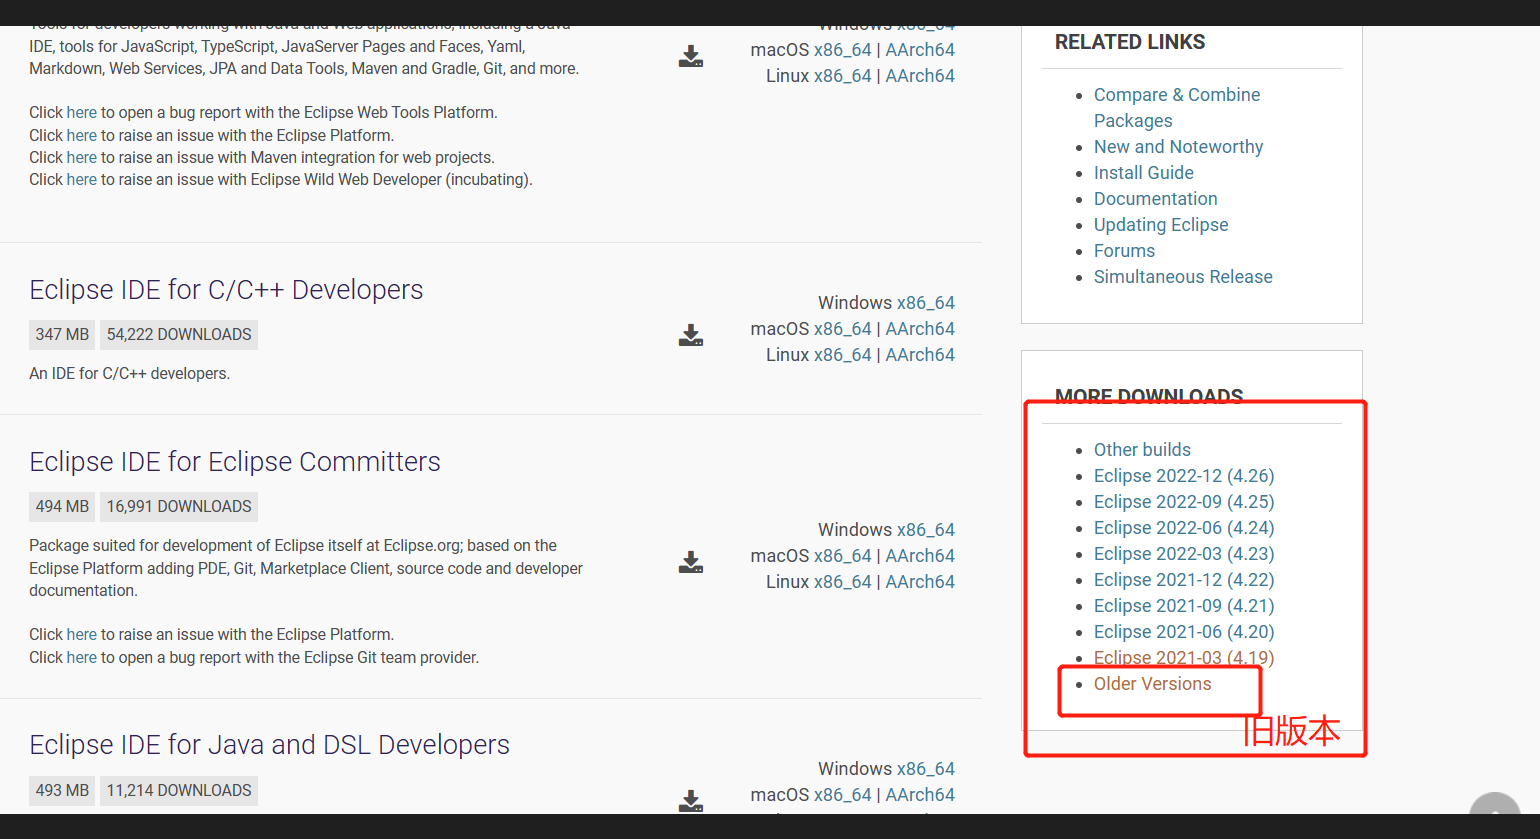Open the Eclipse 2021-06 (4.20) link
The image size is (1540, 839).
pyautogui.click(x=1184, y=632)
